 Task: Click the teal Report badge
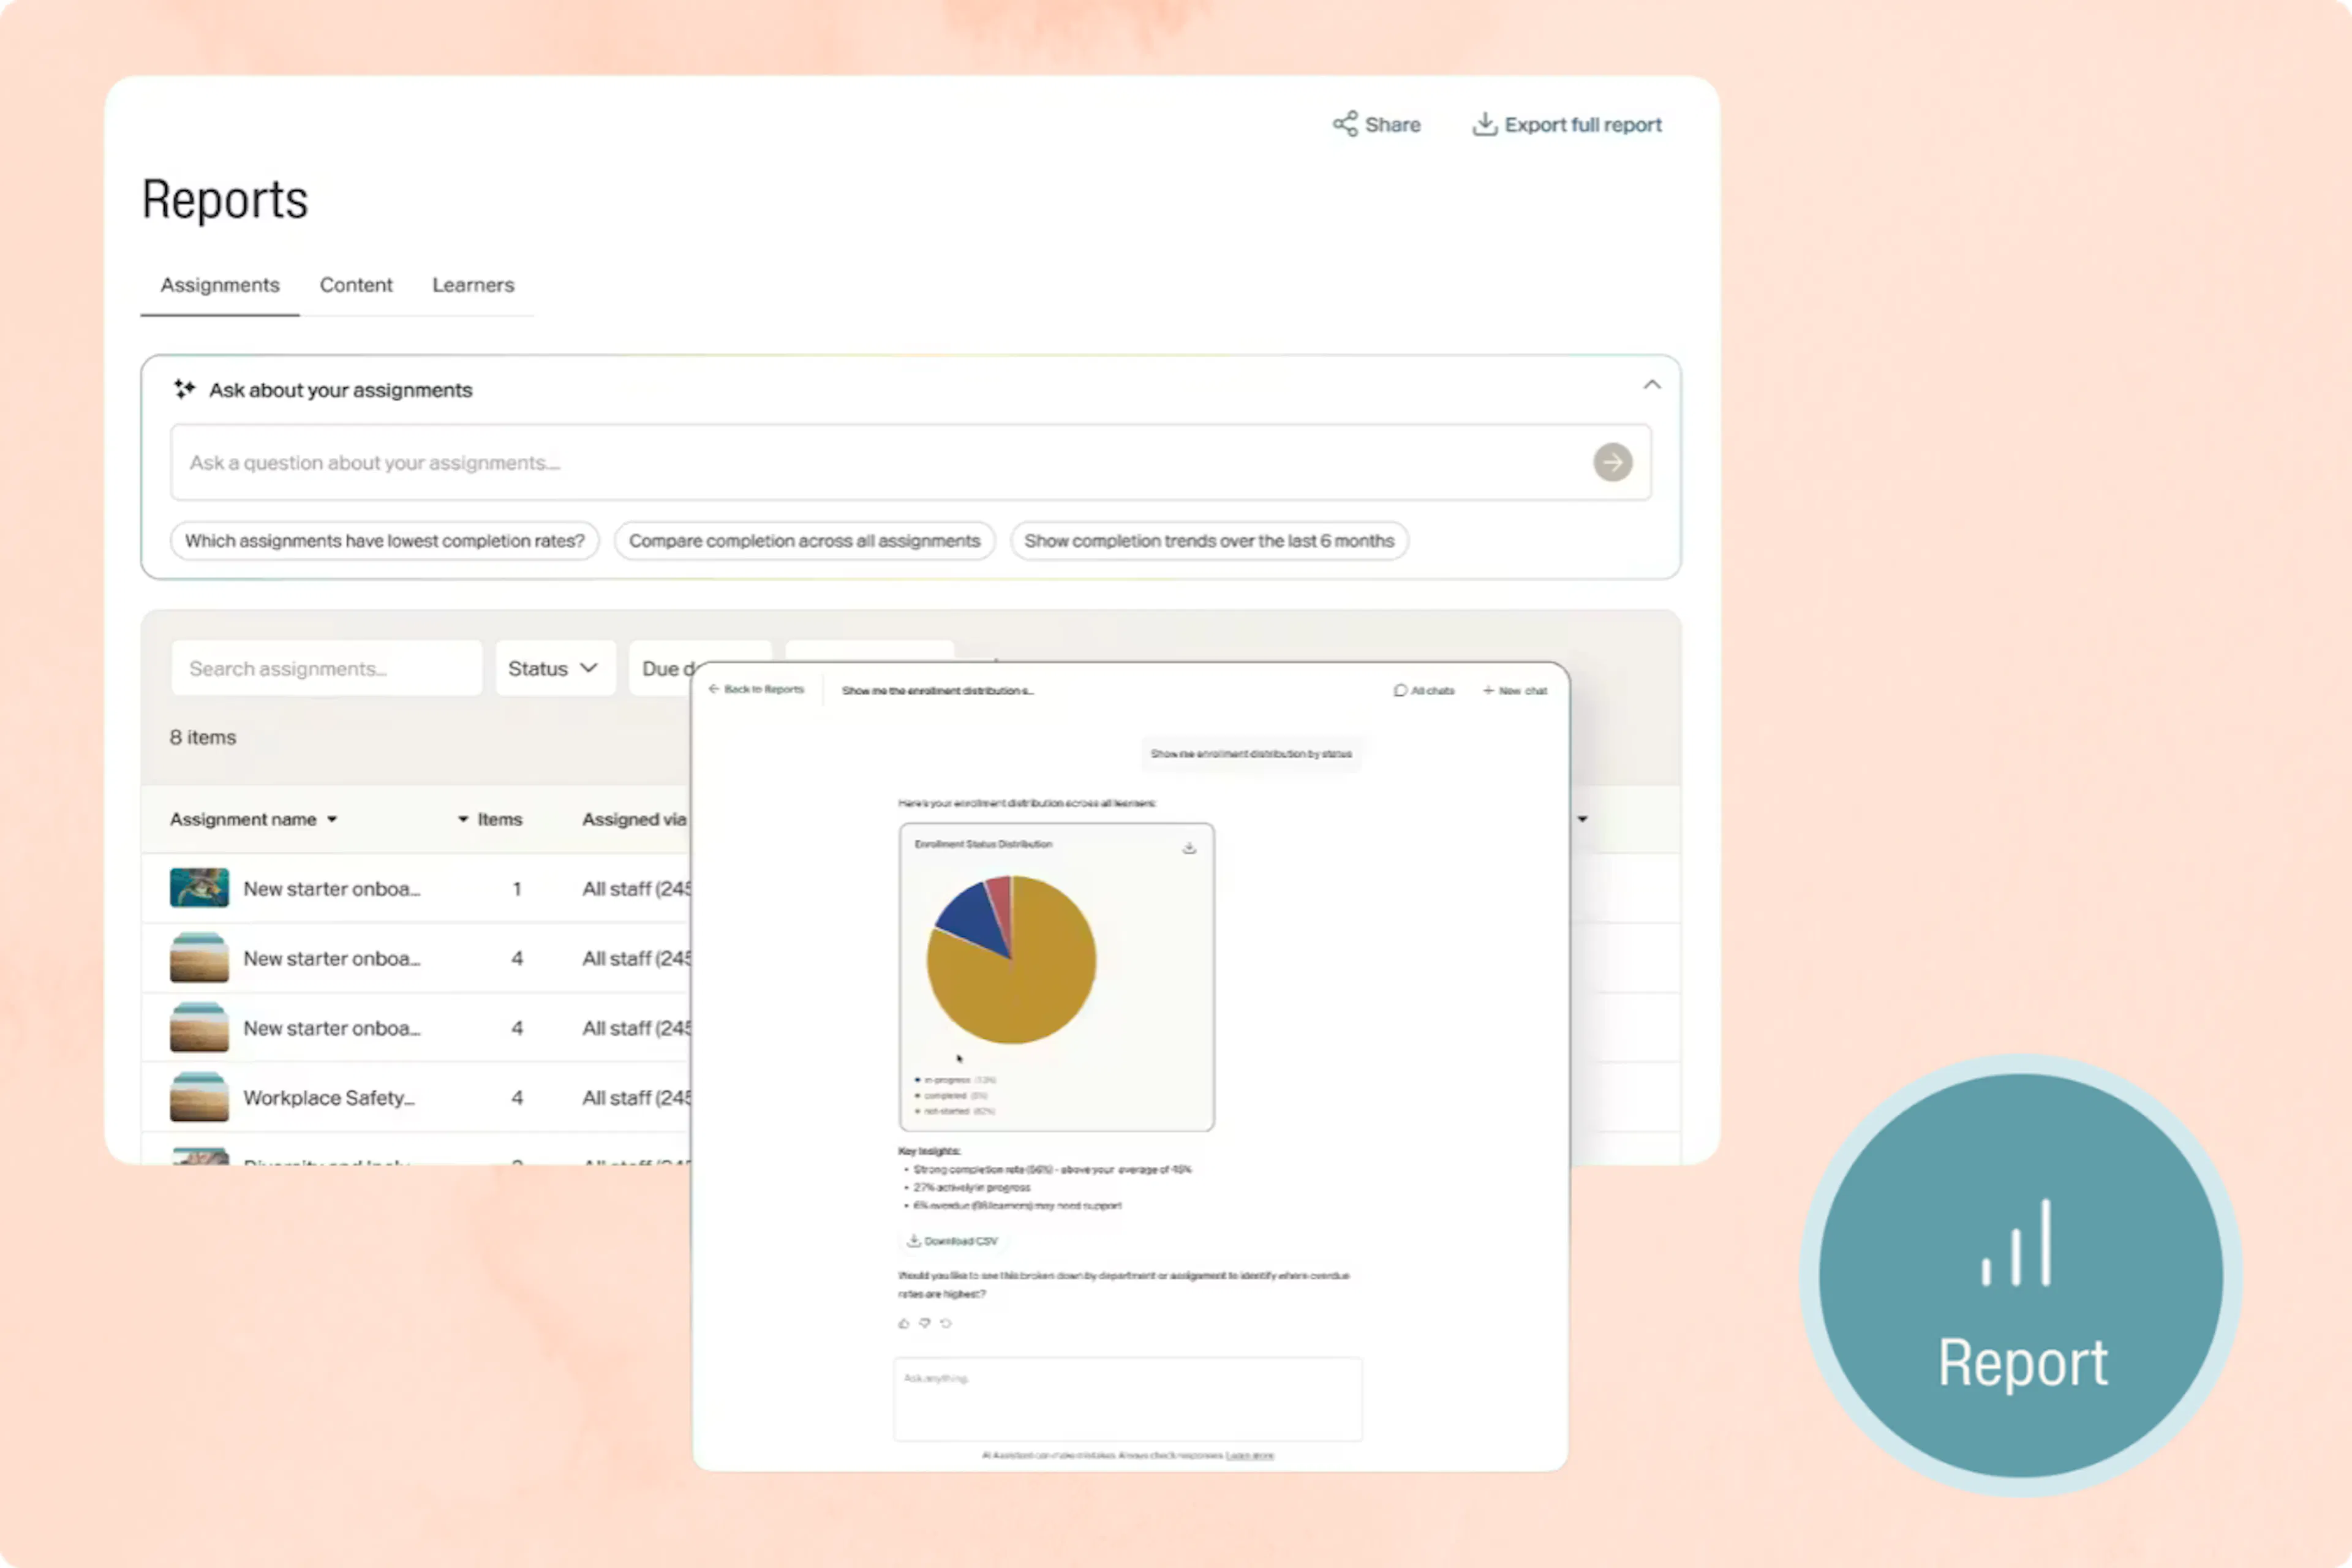point(2021,1276)
